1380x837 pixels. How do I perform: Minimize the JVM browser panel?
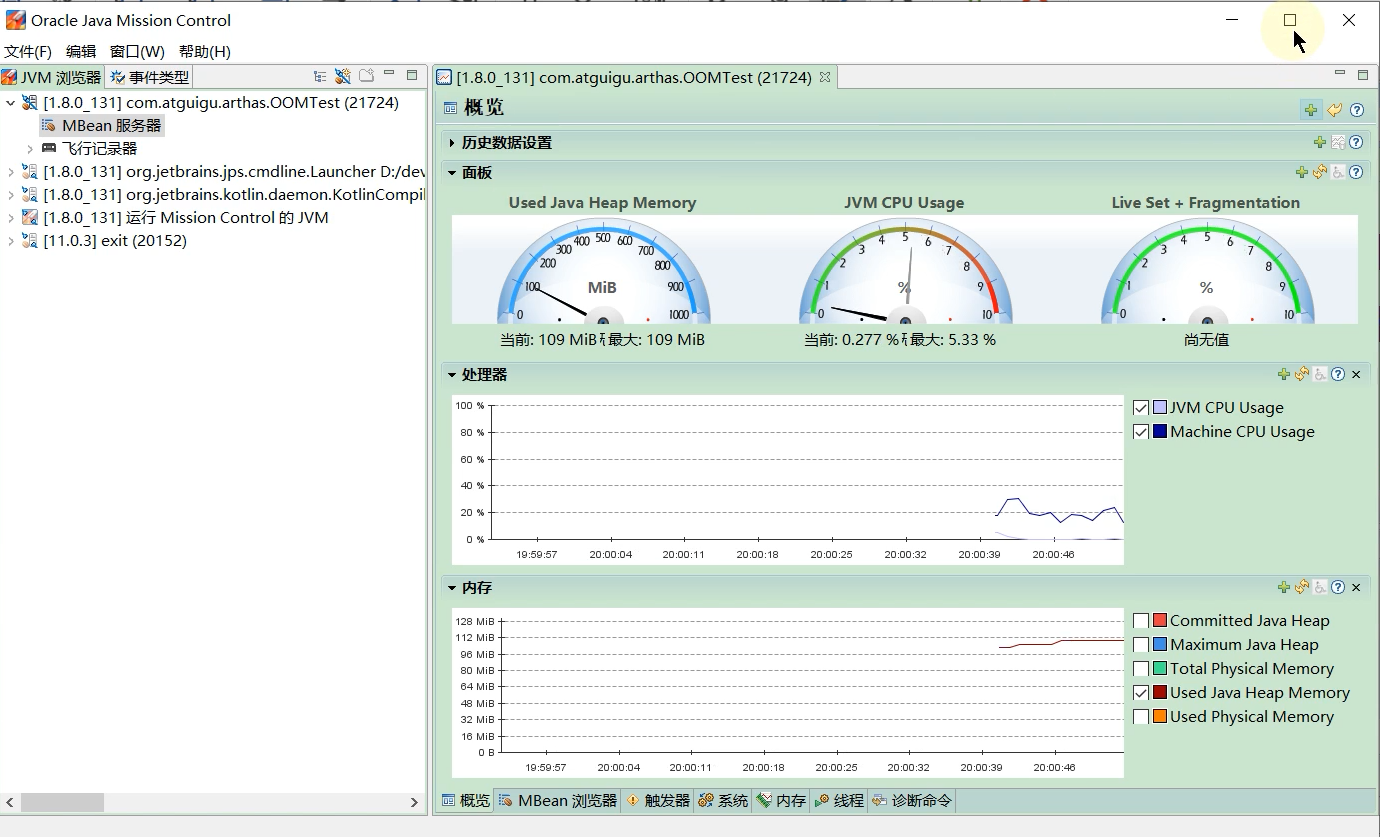click(x=389, y=74)
